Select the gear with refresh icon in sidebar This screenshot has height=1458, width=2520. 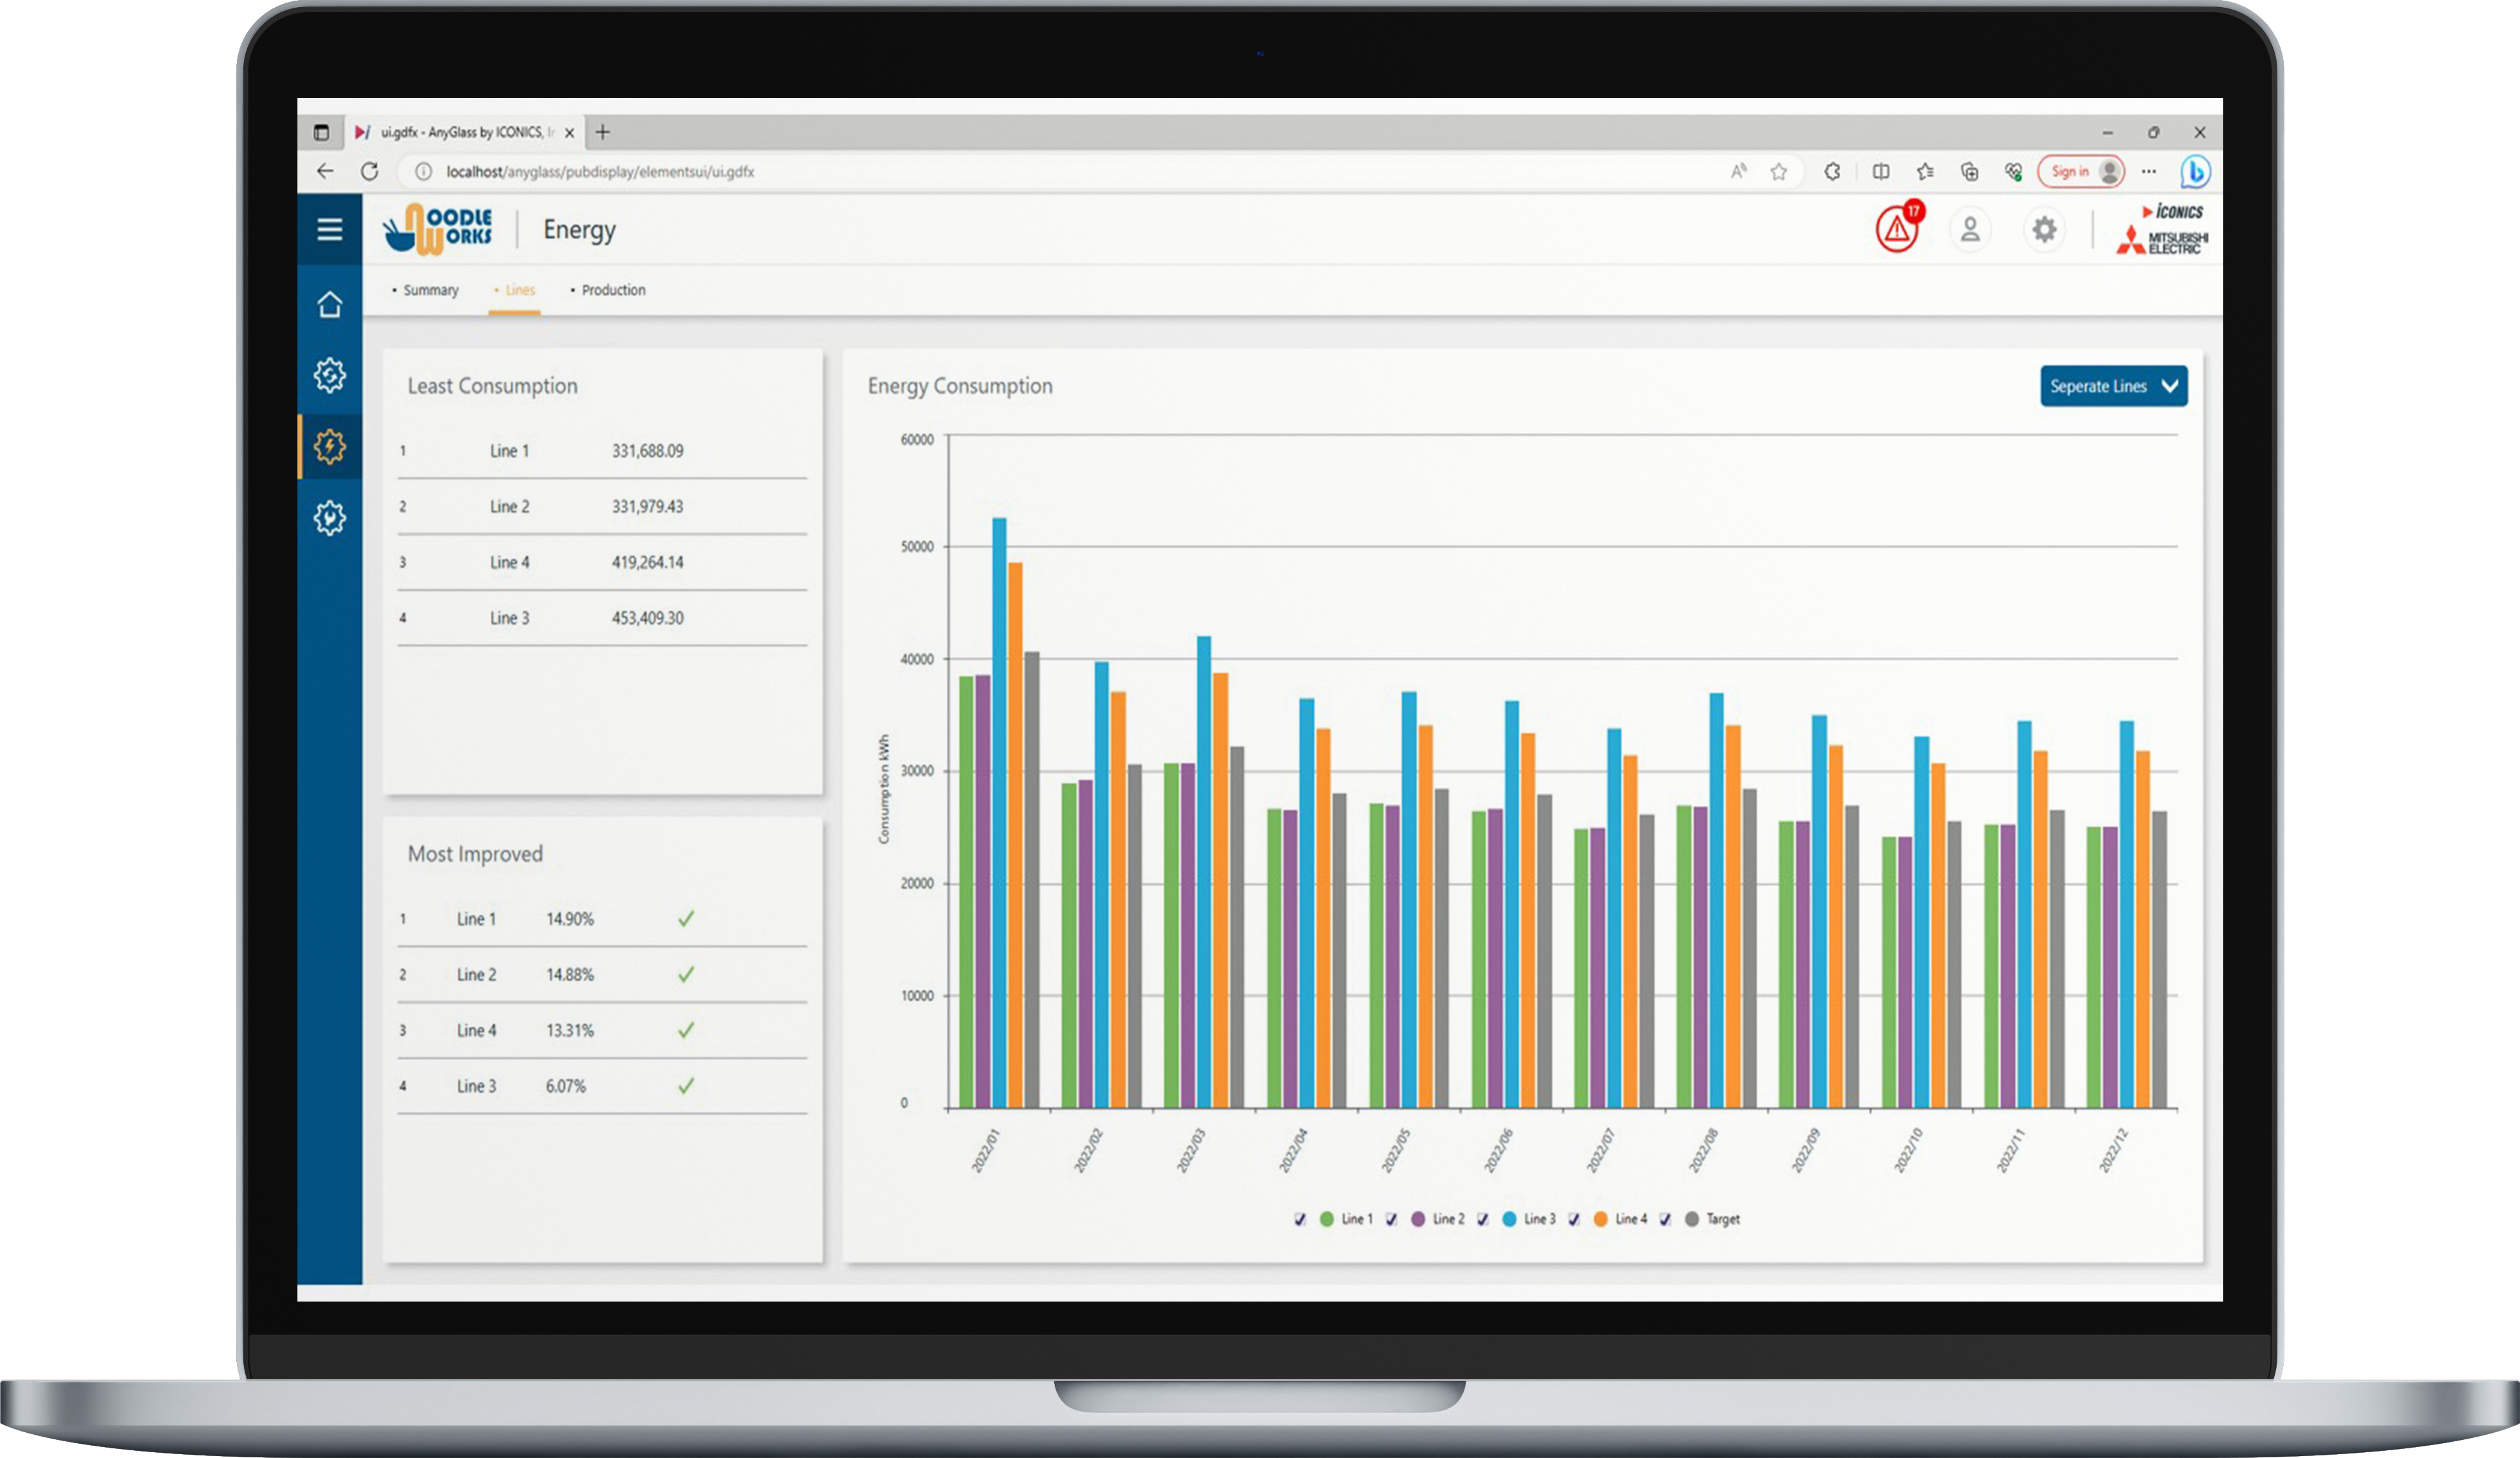click(330, 374)
